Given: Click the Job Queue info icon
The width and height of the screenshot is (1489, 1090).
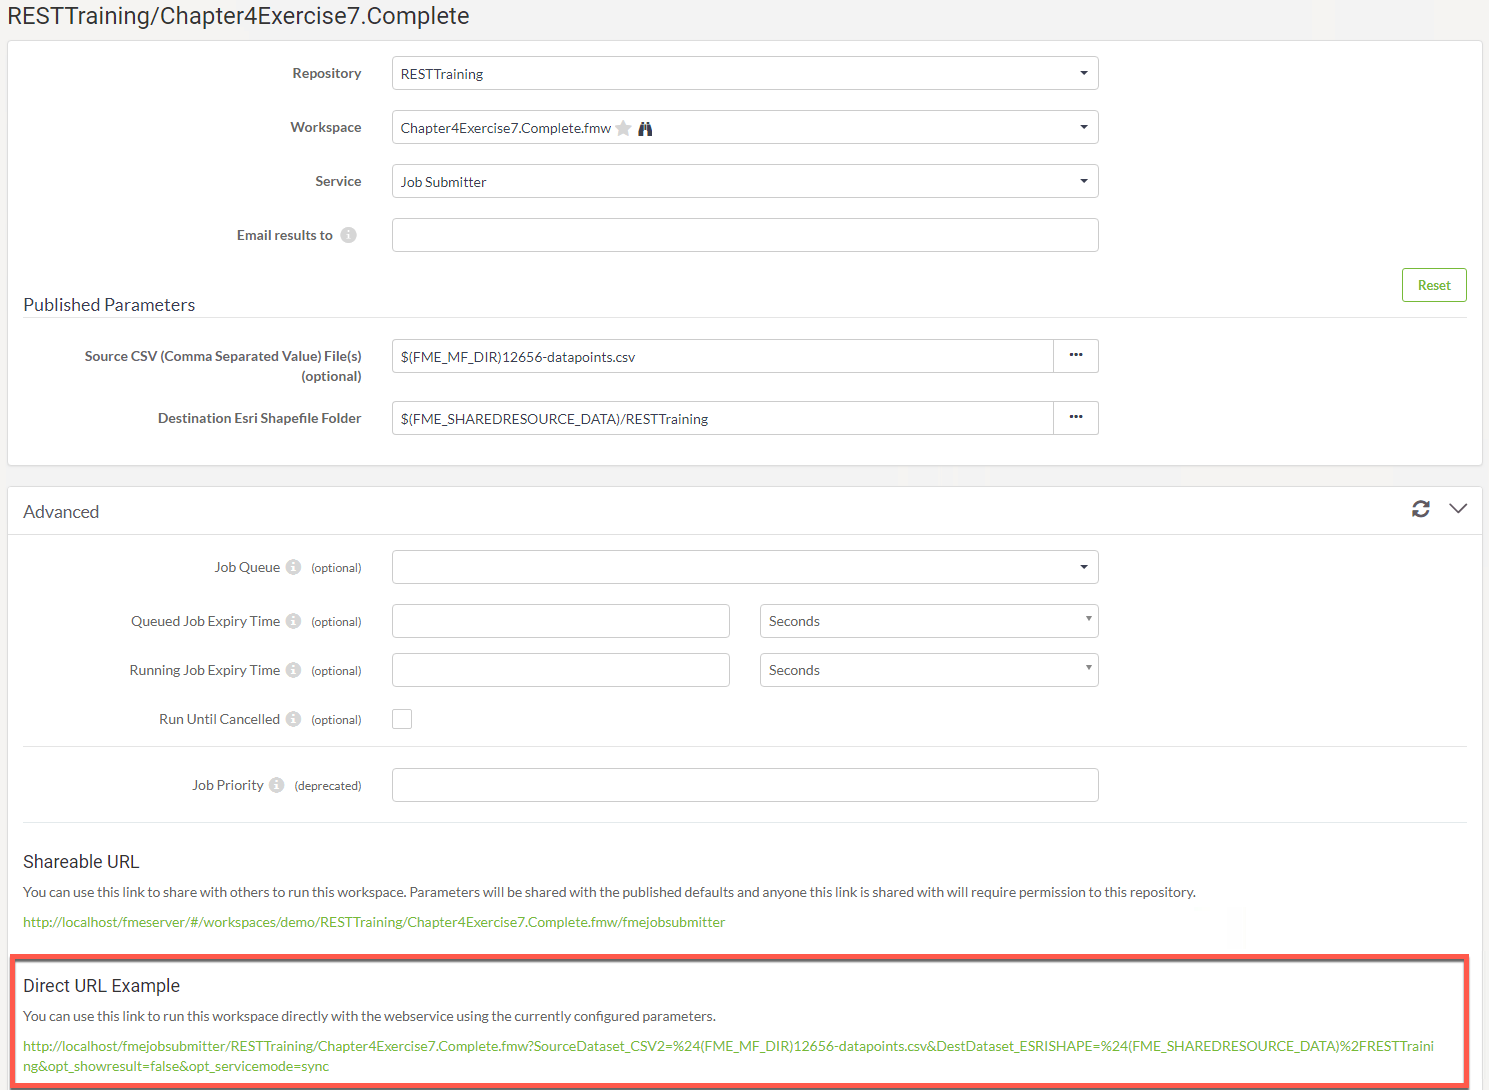Looking at the screenshot, I should [x=293, y=567].
